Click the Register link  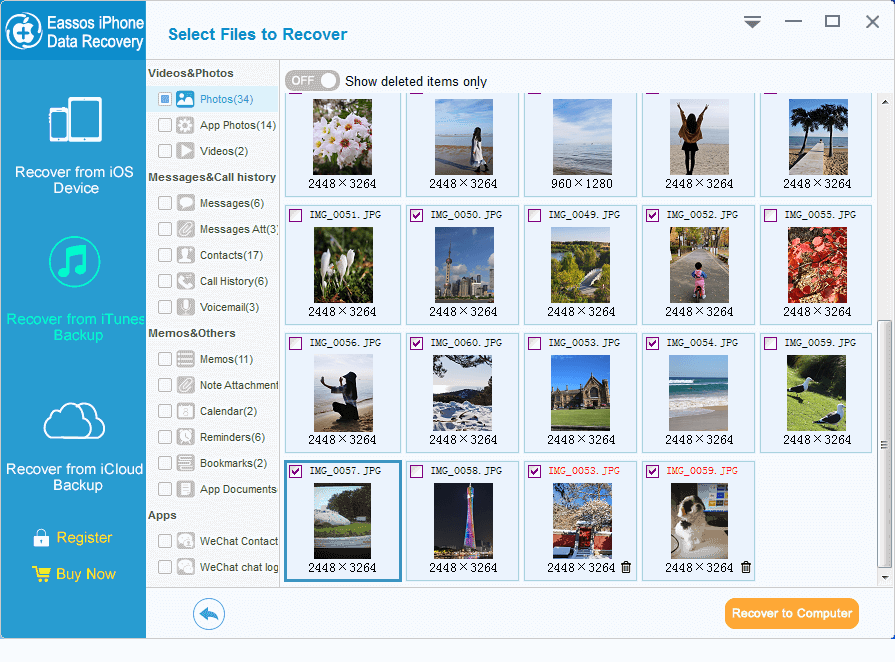click(x=84, y=538)
